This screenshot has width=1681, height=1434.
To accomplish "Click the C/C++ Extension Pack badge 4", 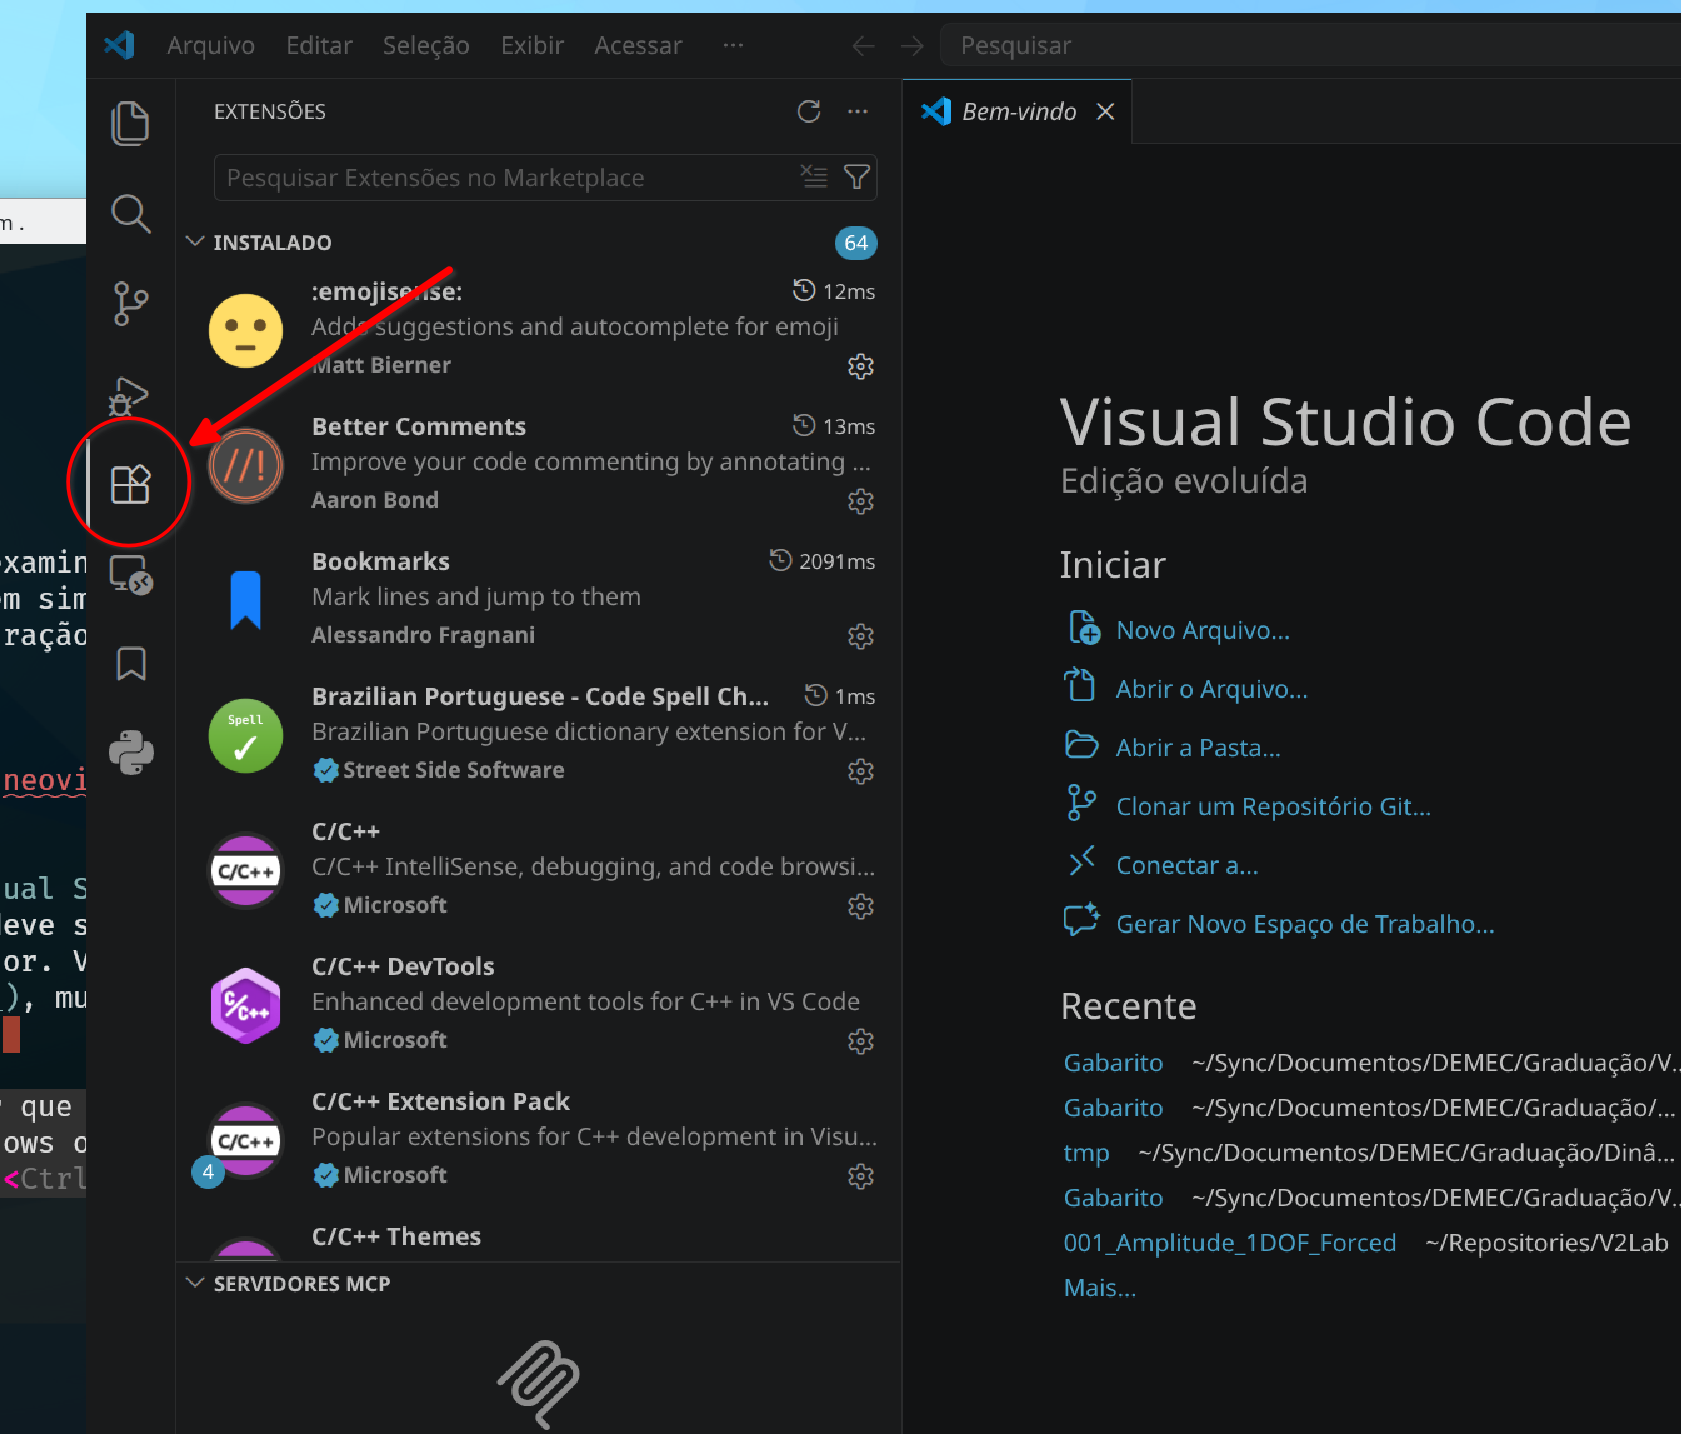I will click(x=208, y=1172).
